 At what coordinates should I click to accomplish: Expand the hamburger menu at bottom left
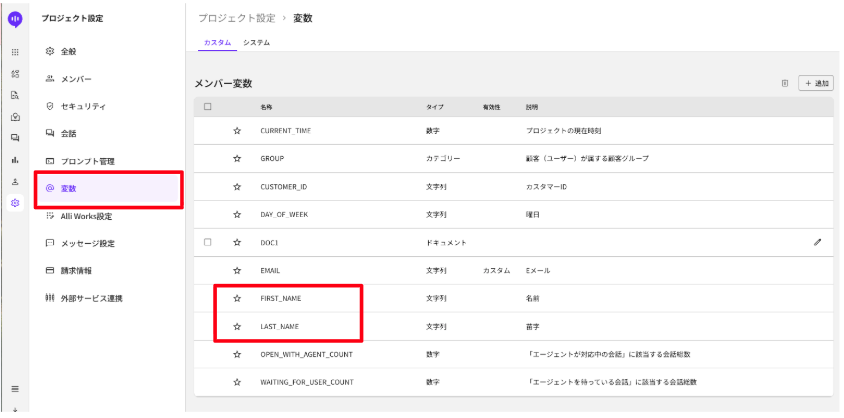[x=14, y=388]
